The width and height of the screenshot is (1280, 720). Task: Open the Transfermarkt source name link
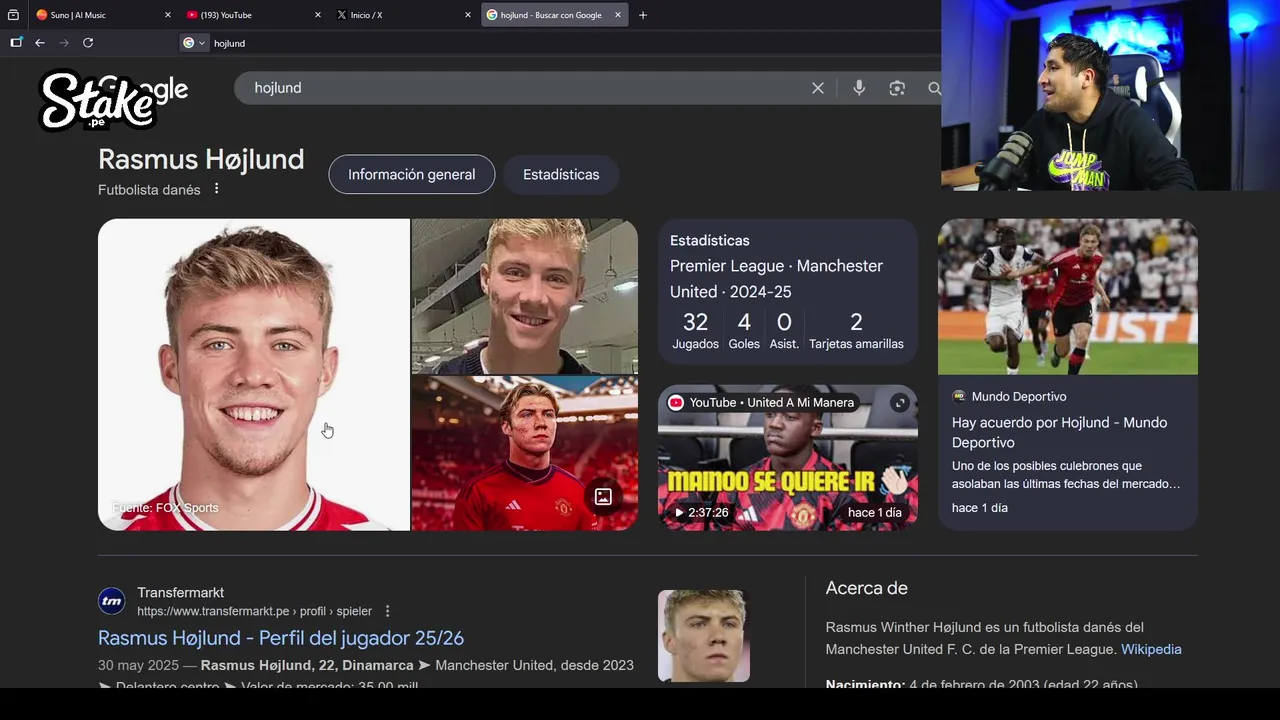[x=181, y=592]
